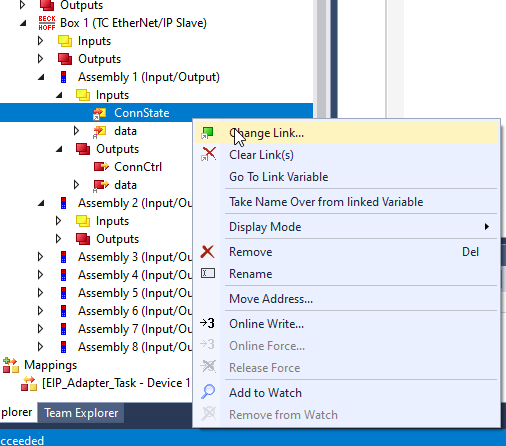Collapse Outputs folder under Assembly 1
This screenshot has height=446, width=506.
click(x=59, y=149)
